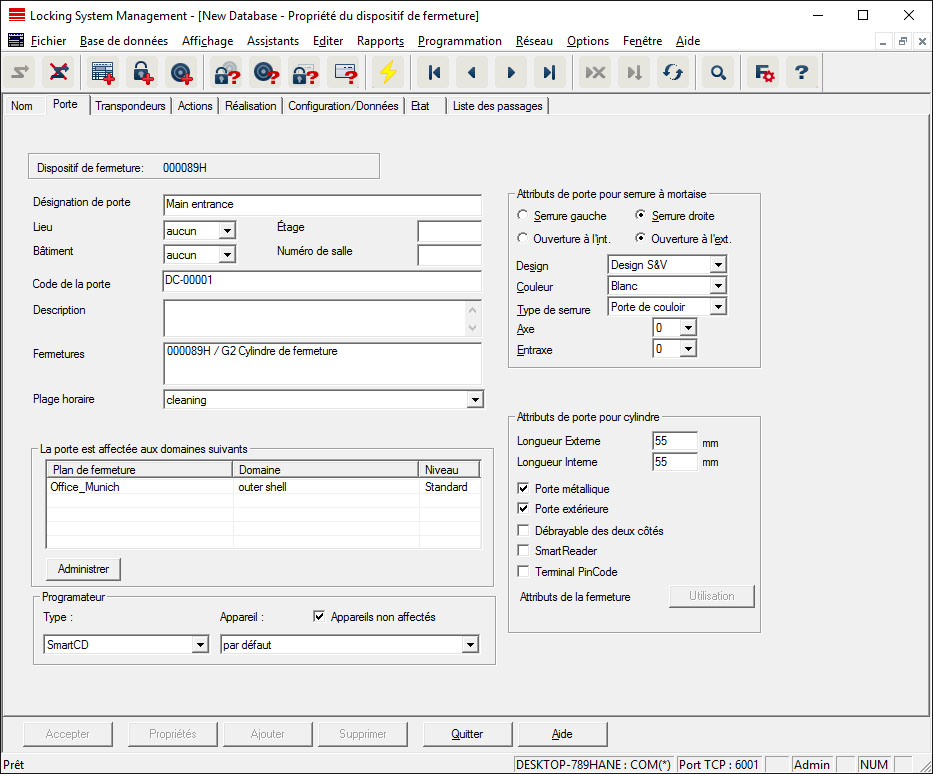Toggle Appareils non affectés checkbox
The image size is (933, 774).
pos(320,617)
